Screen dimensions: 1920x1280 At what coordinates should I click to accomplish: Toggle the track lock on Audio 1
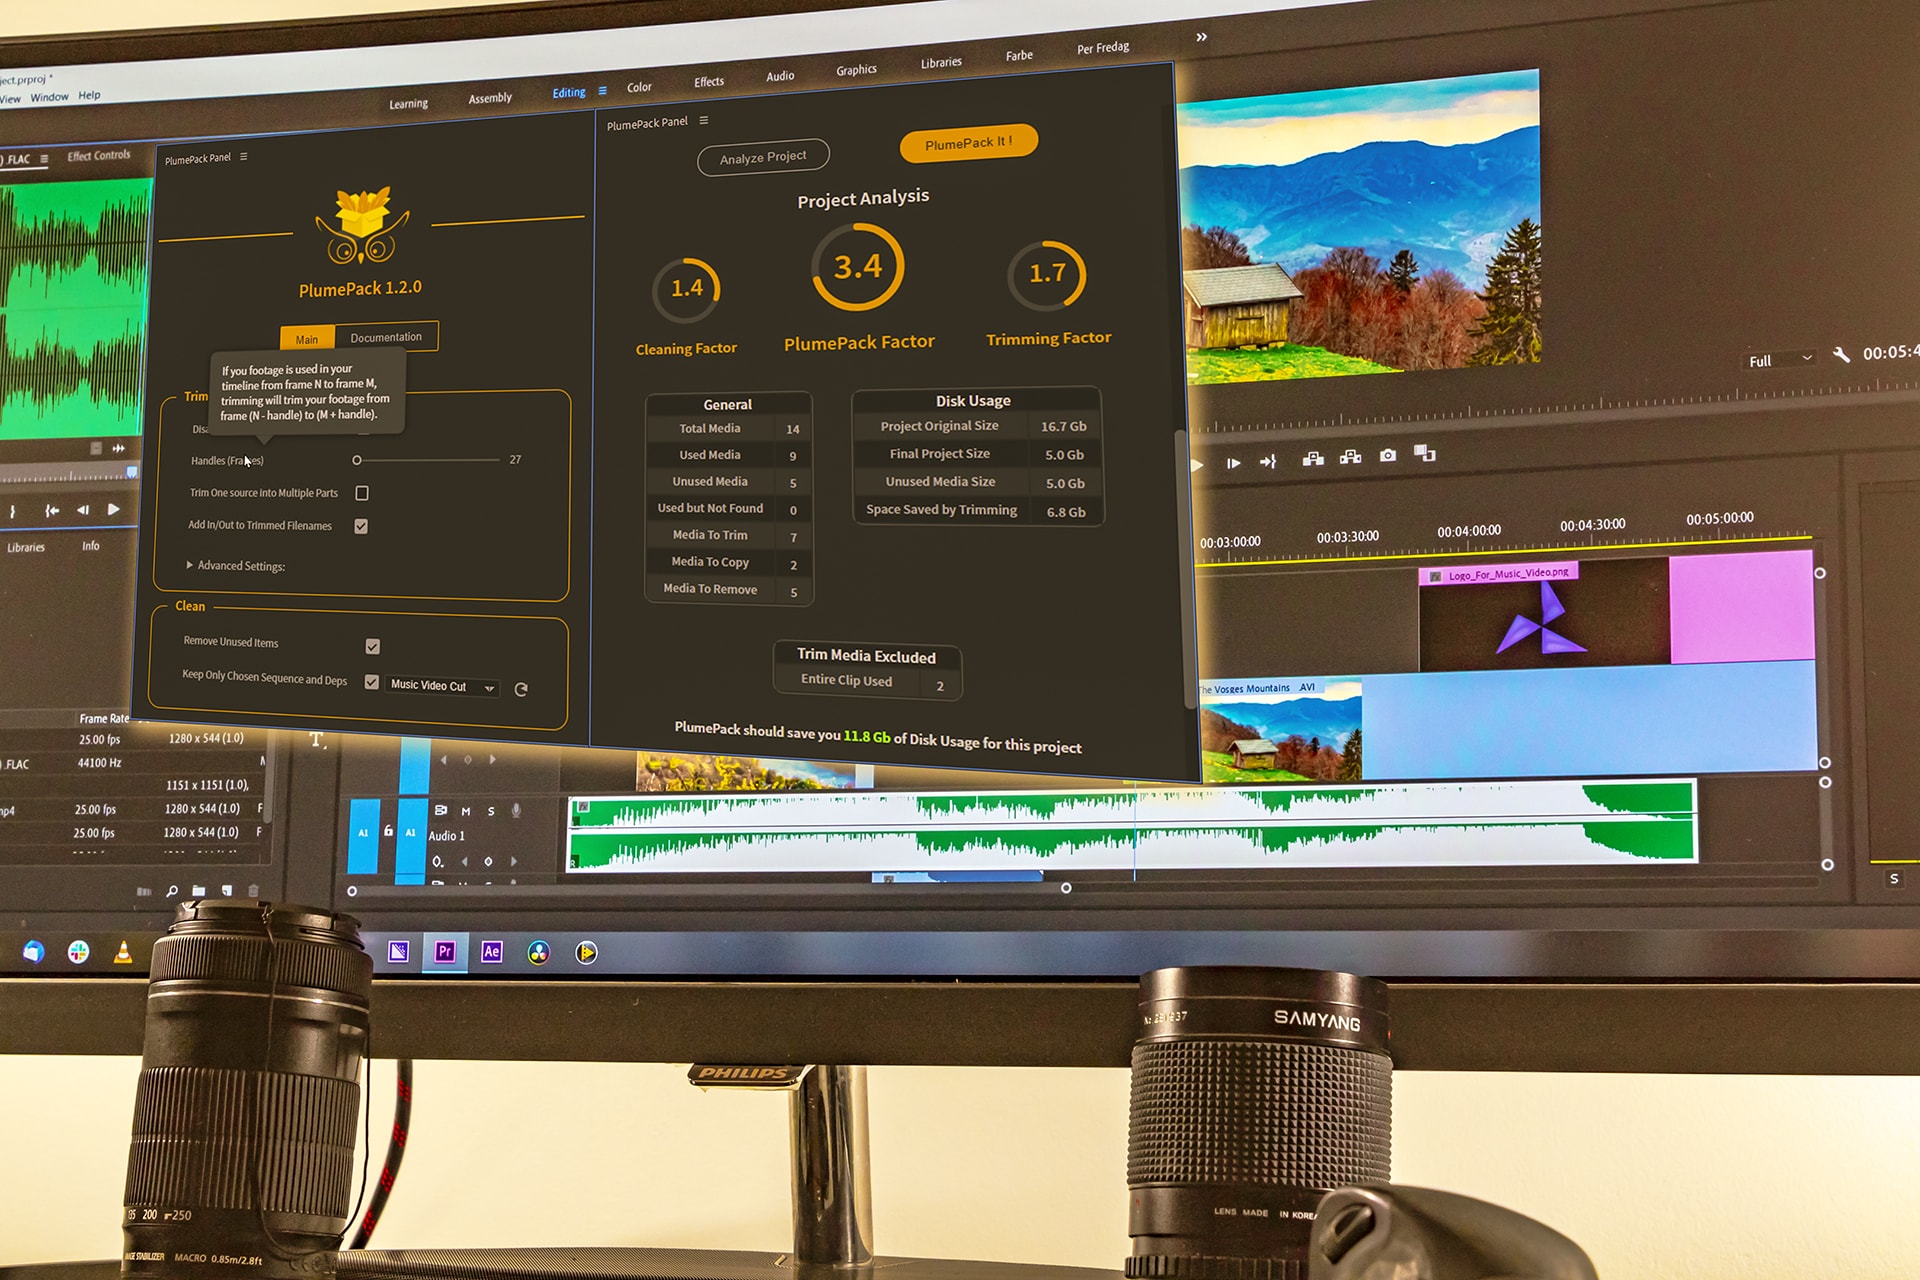tap(388, 831)
